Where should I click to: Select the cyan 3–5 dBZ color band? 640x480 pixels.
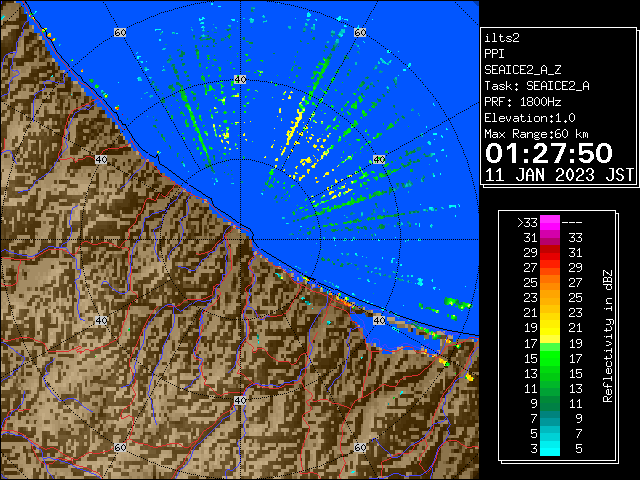550,448
